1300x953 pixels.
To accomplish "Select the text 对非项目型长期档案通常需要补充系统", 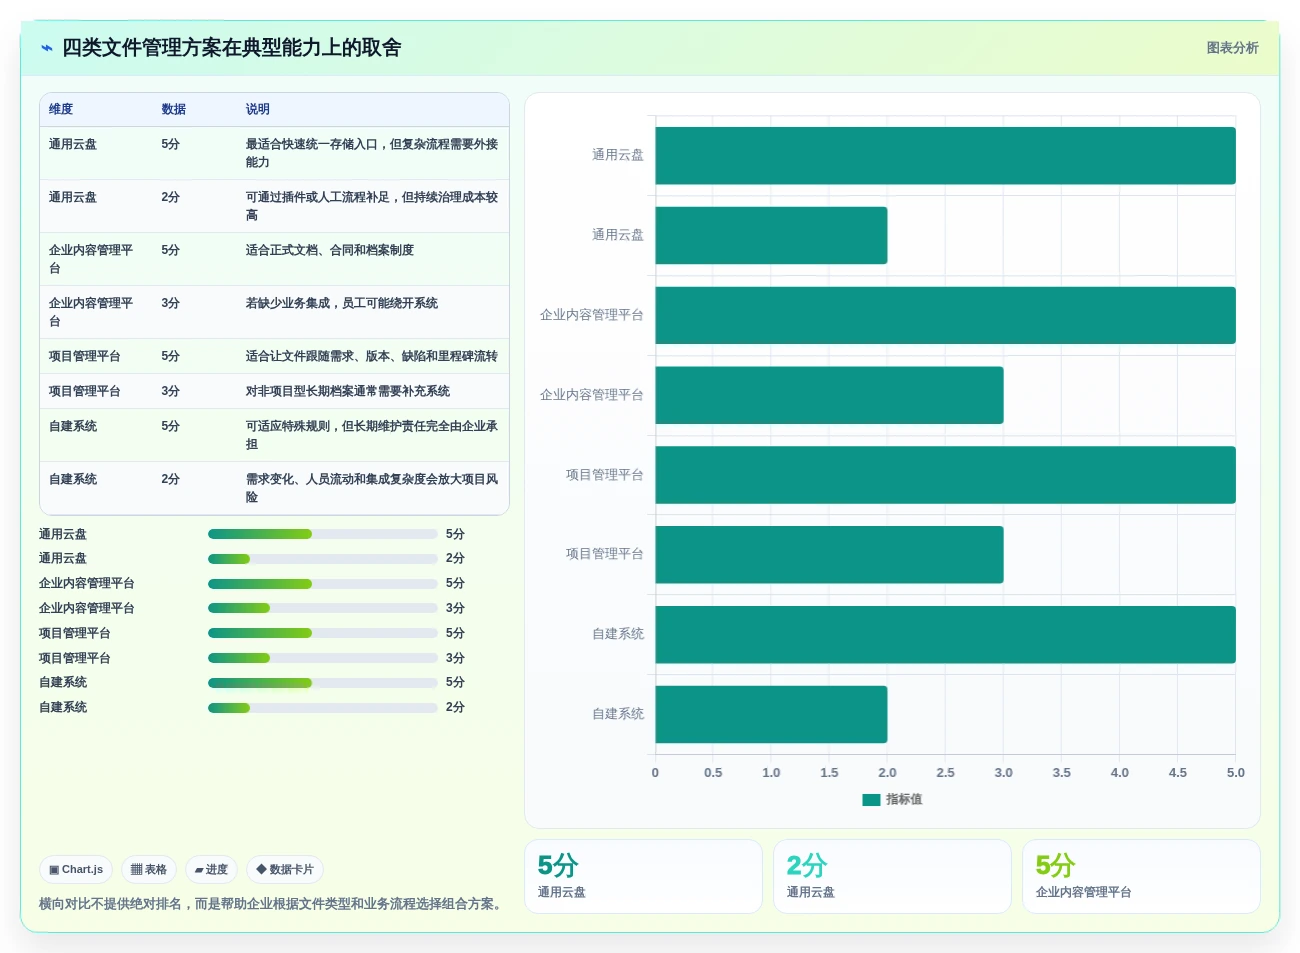I will [x=348, y=391].
